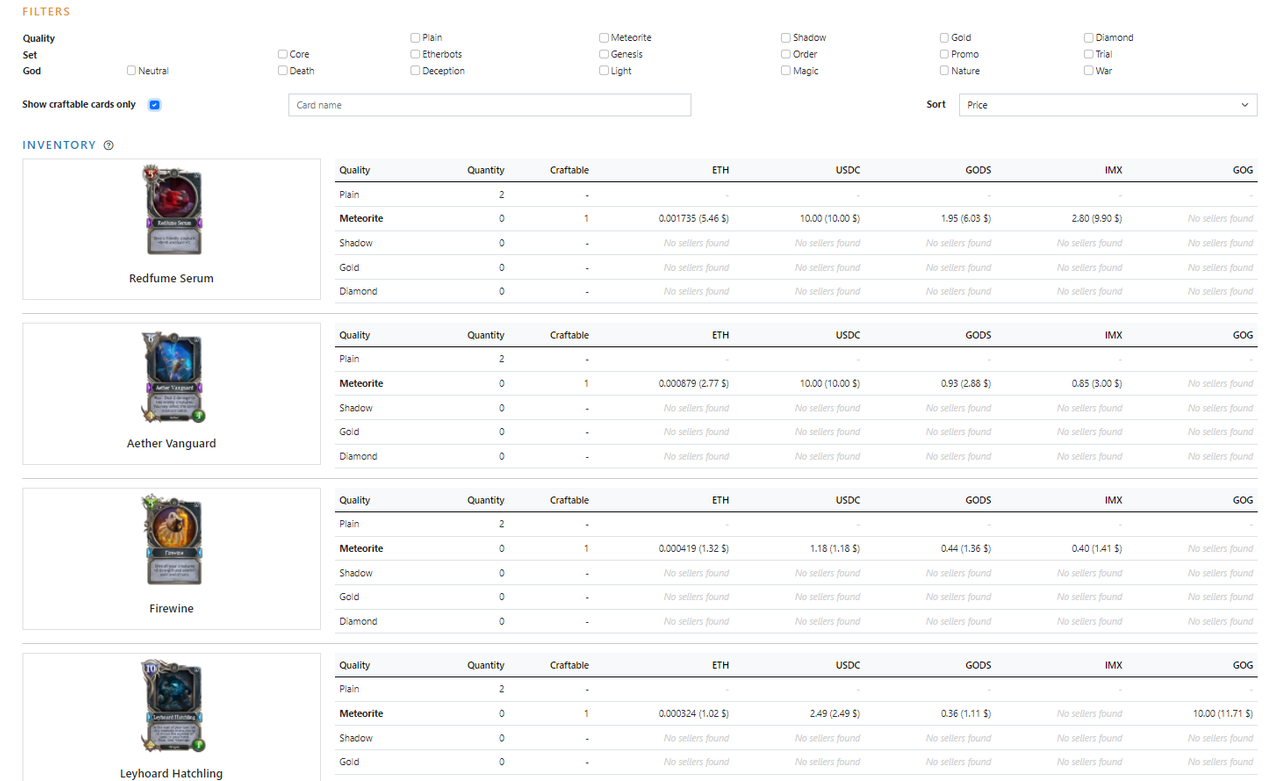
Task: Toggle the Neutral god checkbox
Action: click(x=131, y=71)
